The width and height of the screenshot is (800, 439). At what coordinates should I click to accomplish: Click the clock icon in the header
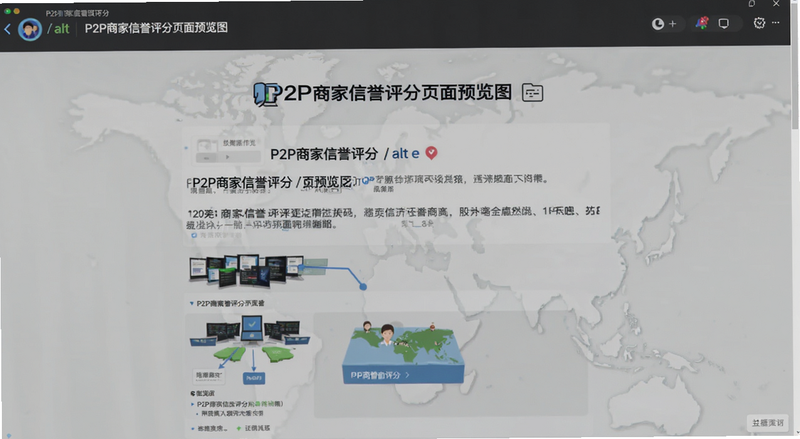[658, 23]
